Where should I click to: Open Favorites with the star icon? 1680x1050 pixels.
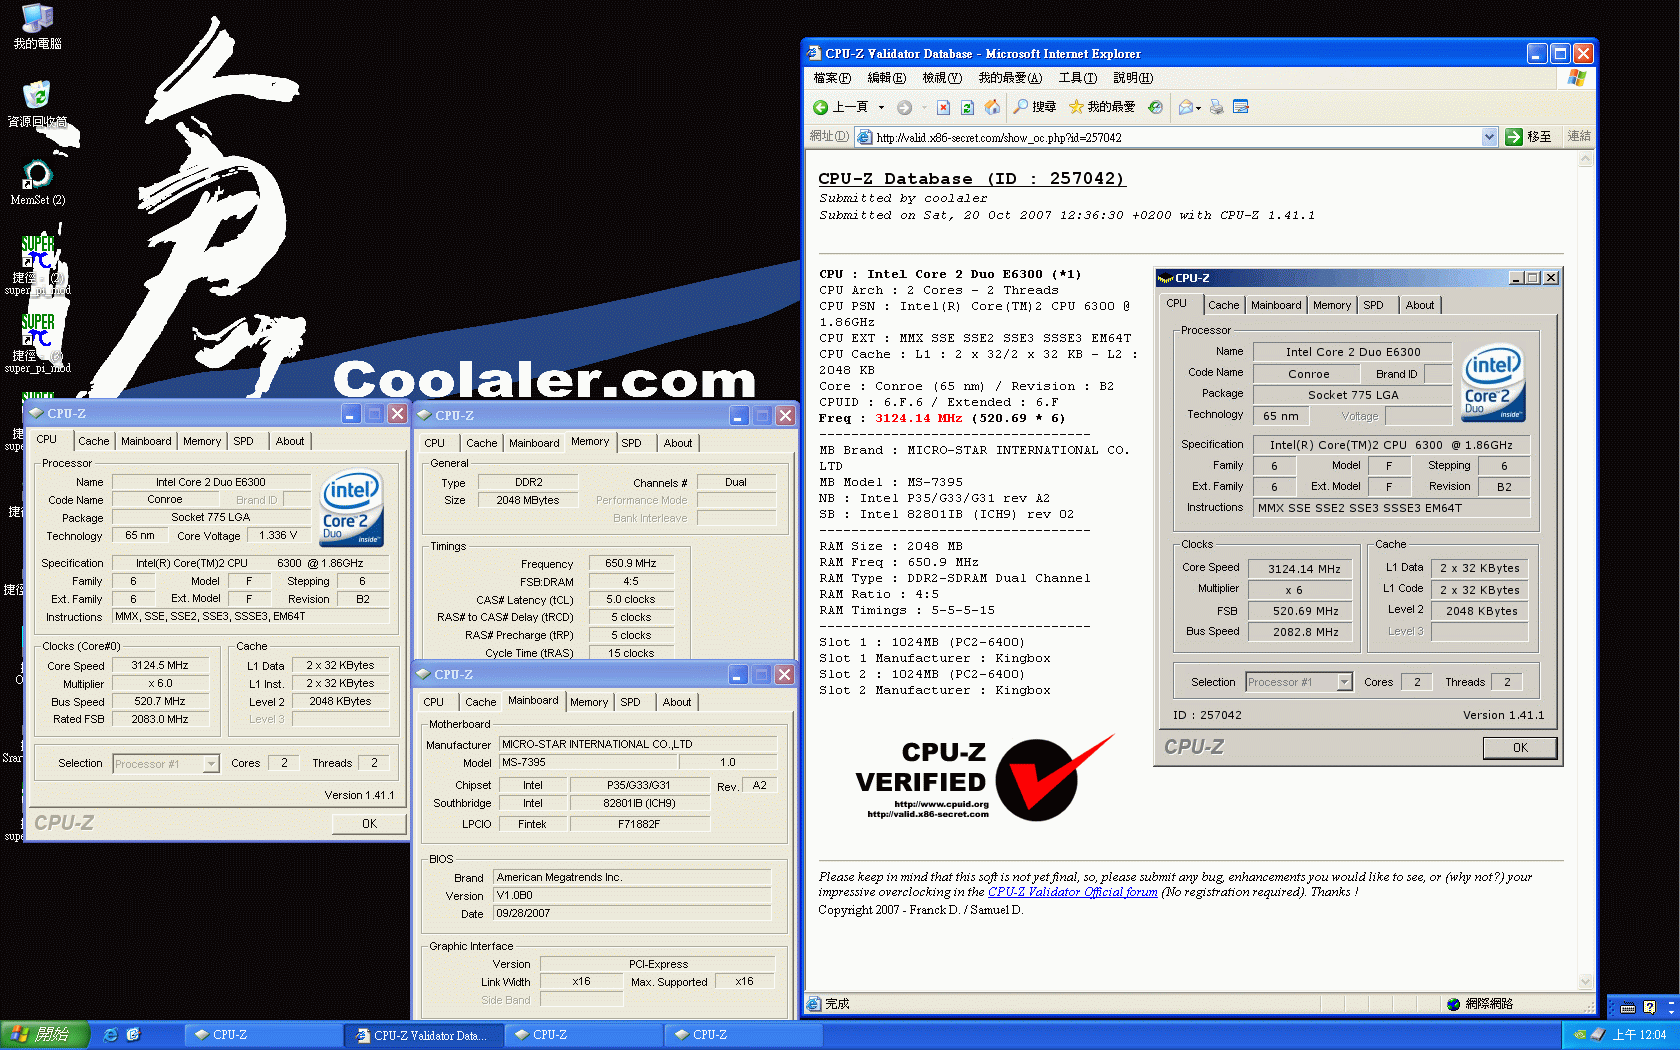click(1101, 107)
